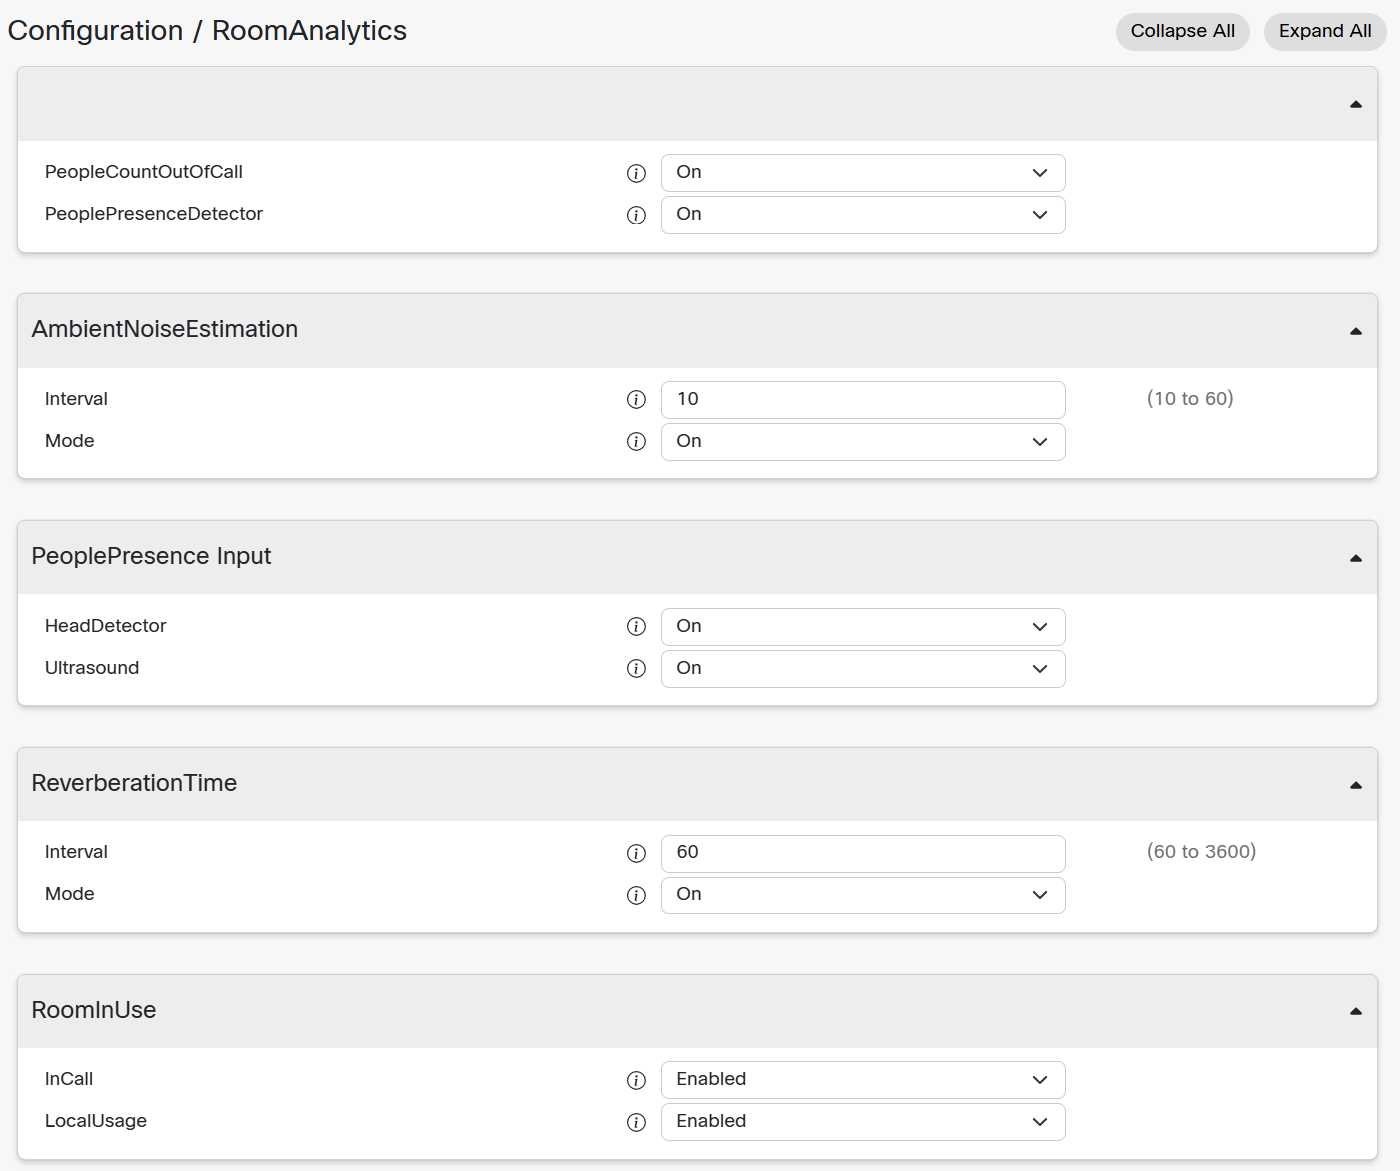Click info icon next to HeadDetector
Screen dimensions: 1400x1171
[x=636, y=627]
